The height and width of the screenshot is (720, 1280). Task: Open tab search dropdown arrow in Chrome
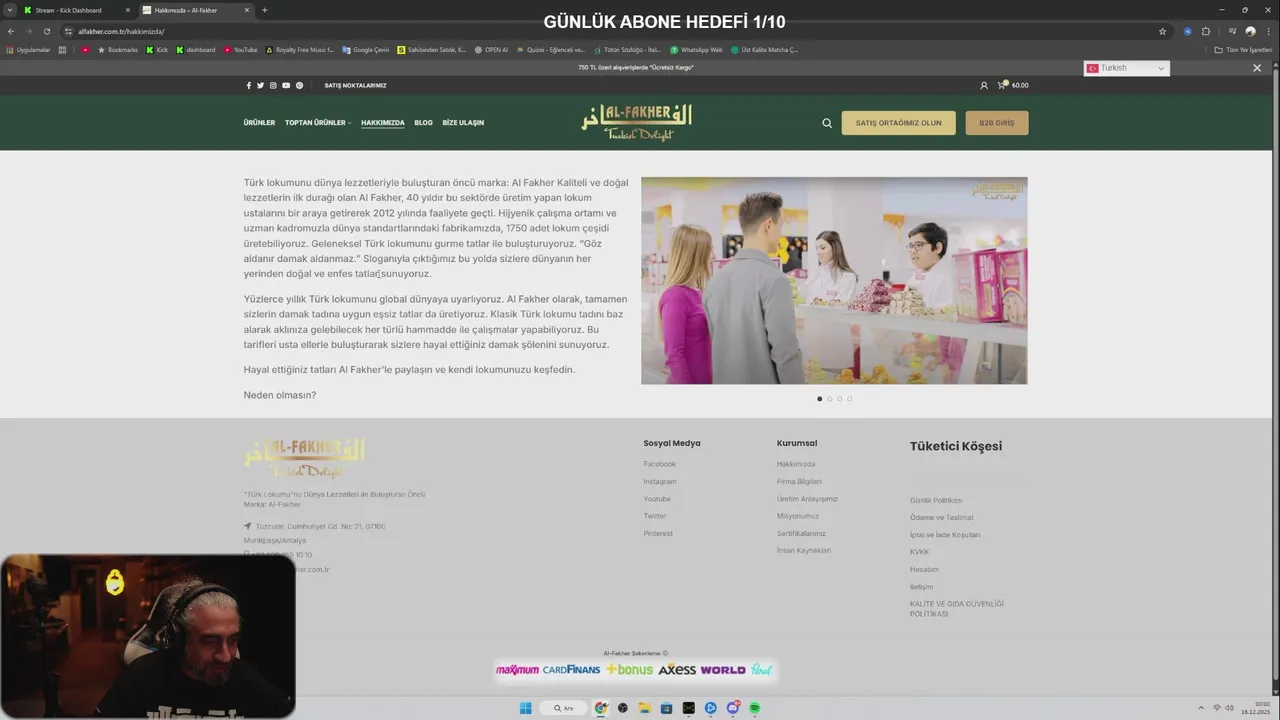coord(10,10)
